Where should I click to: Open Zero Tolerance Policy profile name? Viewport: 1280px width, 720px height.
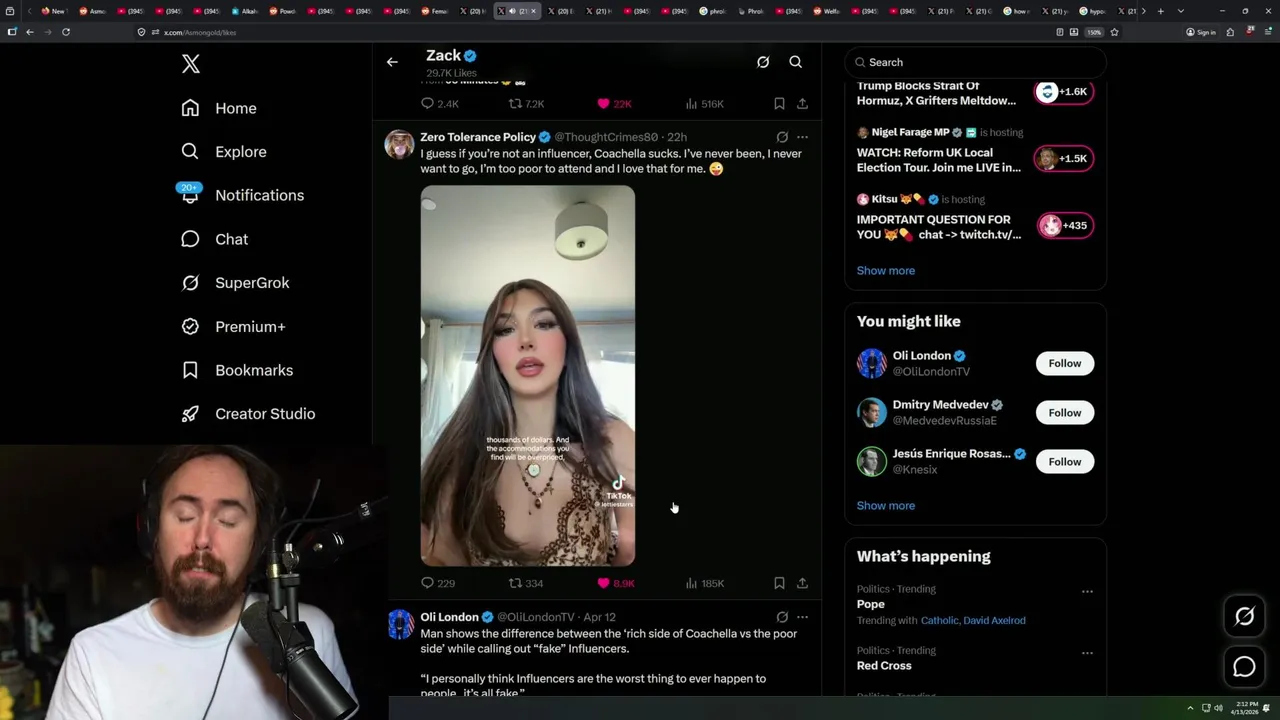click(478, 137)
